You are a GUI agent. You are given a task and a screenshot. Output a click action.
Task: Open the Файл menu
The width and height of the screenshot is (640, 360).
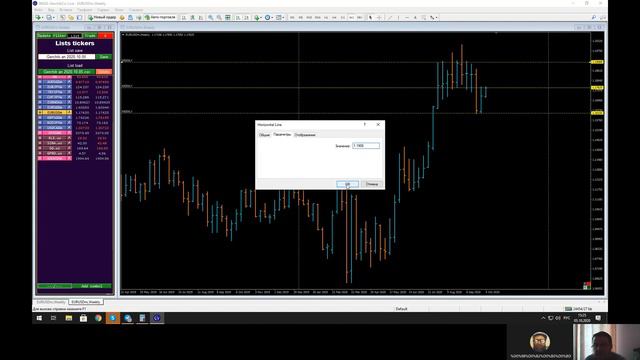pos(39,9)
